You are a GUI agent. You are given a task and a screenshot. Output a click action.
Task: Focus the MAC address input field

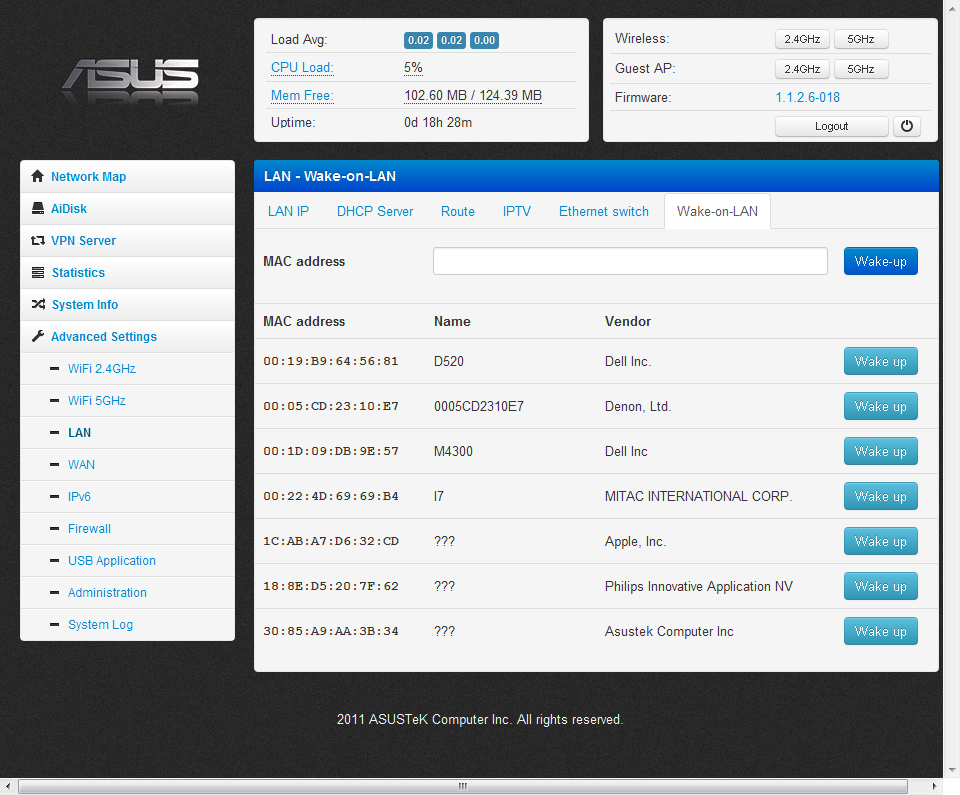630,261
